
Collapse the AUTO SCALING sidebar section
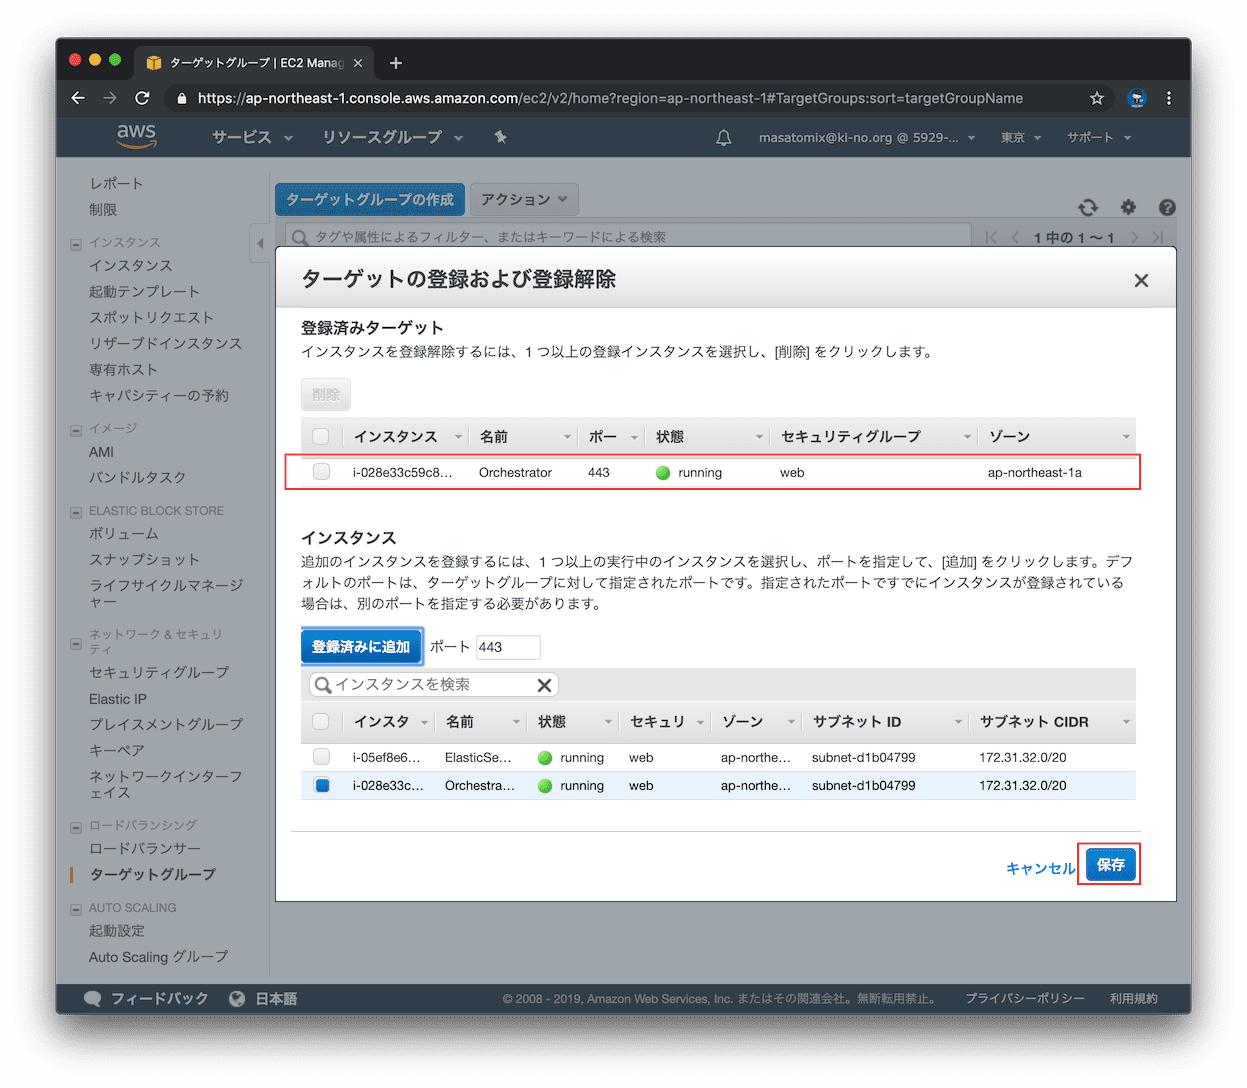(x=76, y=909)
